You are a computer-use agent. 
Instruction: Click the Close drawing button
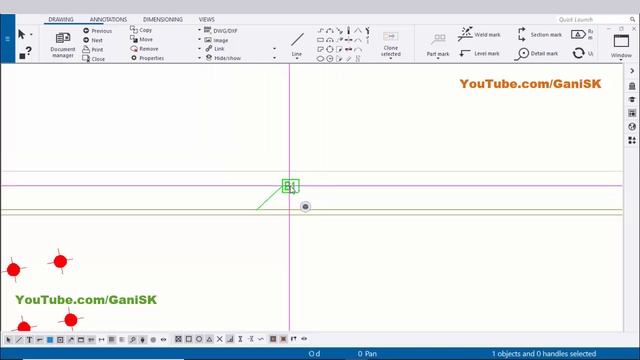point(93,59)
